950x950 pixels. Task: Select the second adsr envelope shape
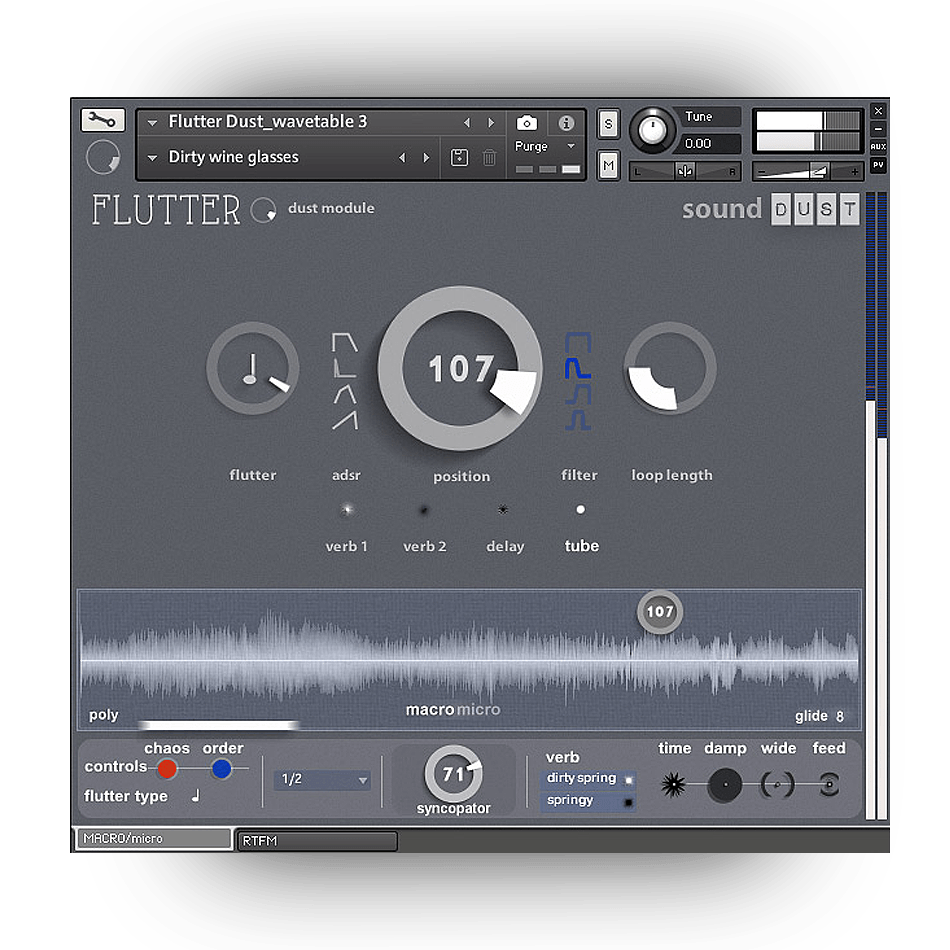click(x=344, y=368)
